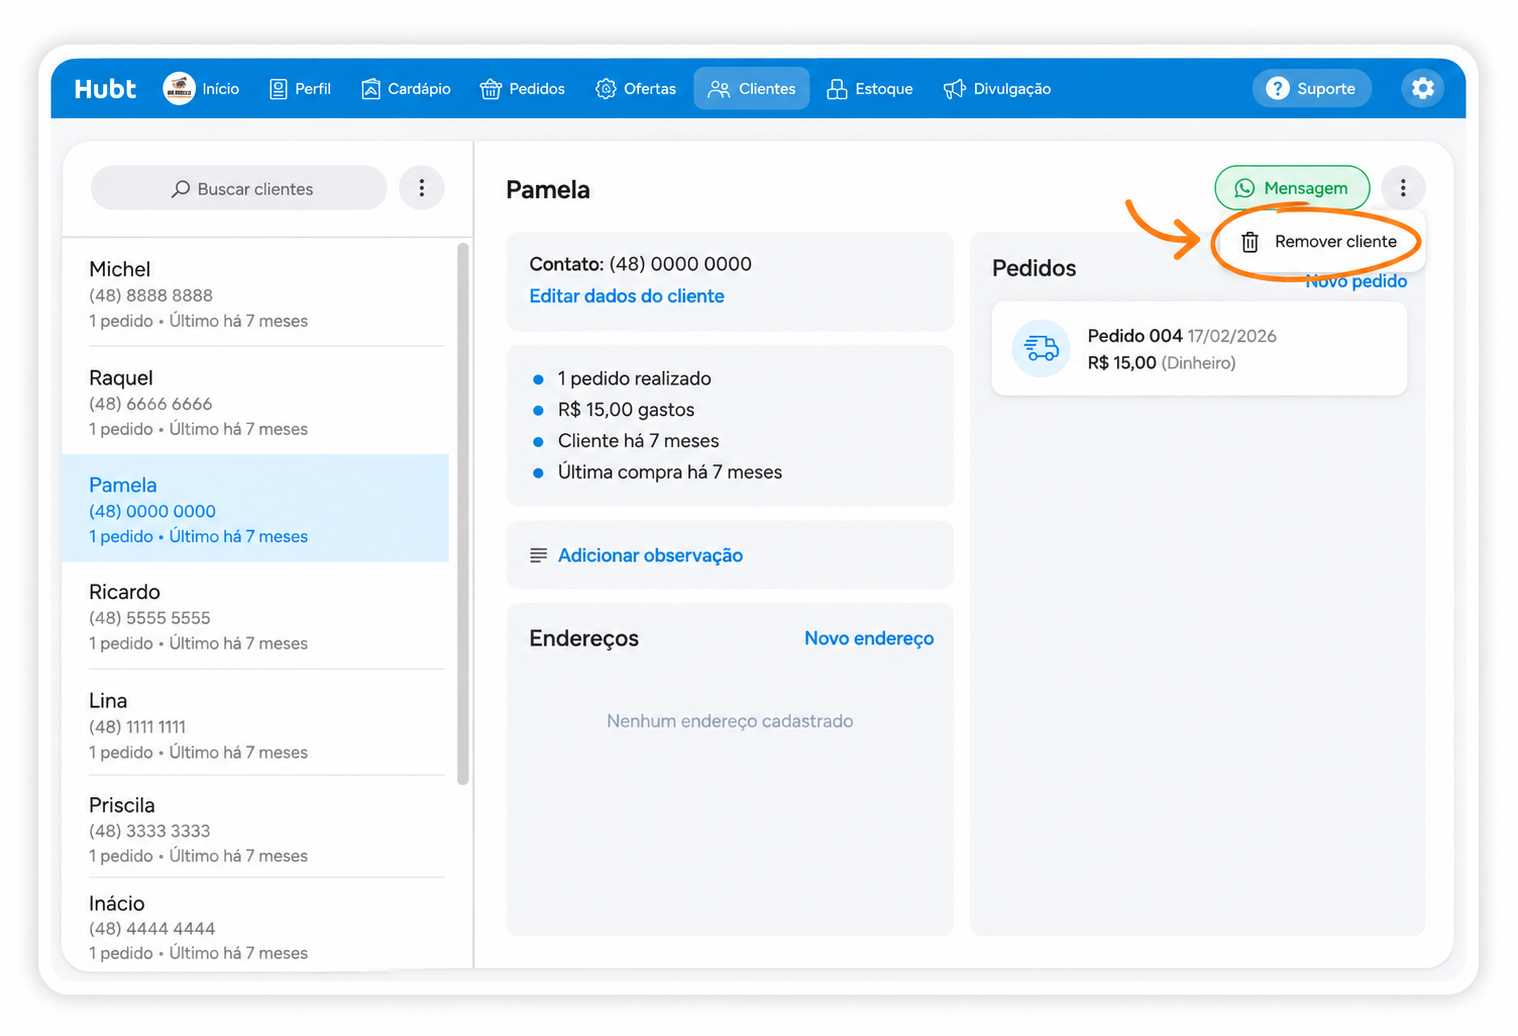Screen dimensions: 1518x1036
Task: Focus the Buscar clientes search field
Action: (239, 188)
